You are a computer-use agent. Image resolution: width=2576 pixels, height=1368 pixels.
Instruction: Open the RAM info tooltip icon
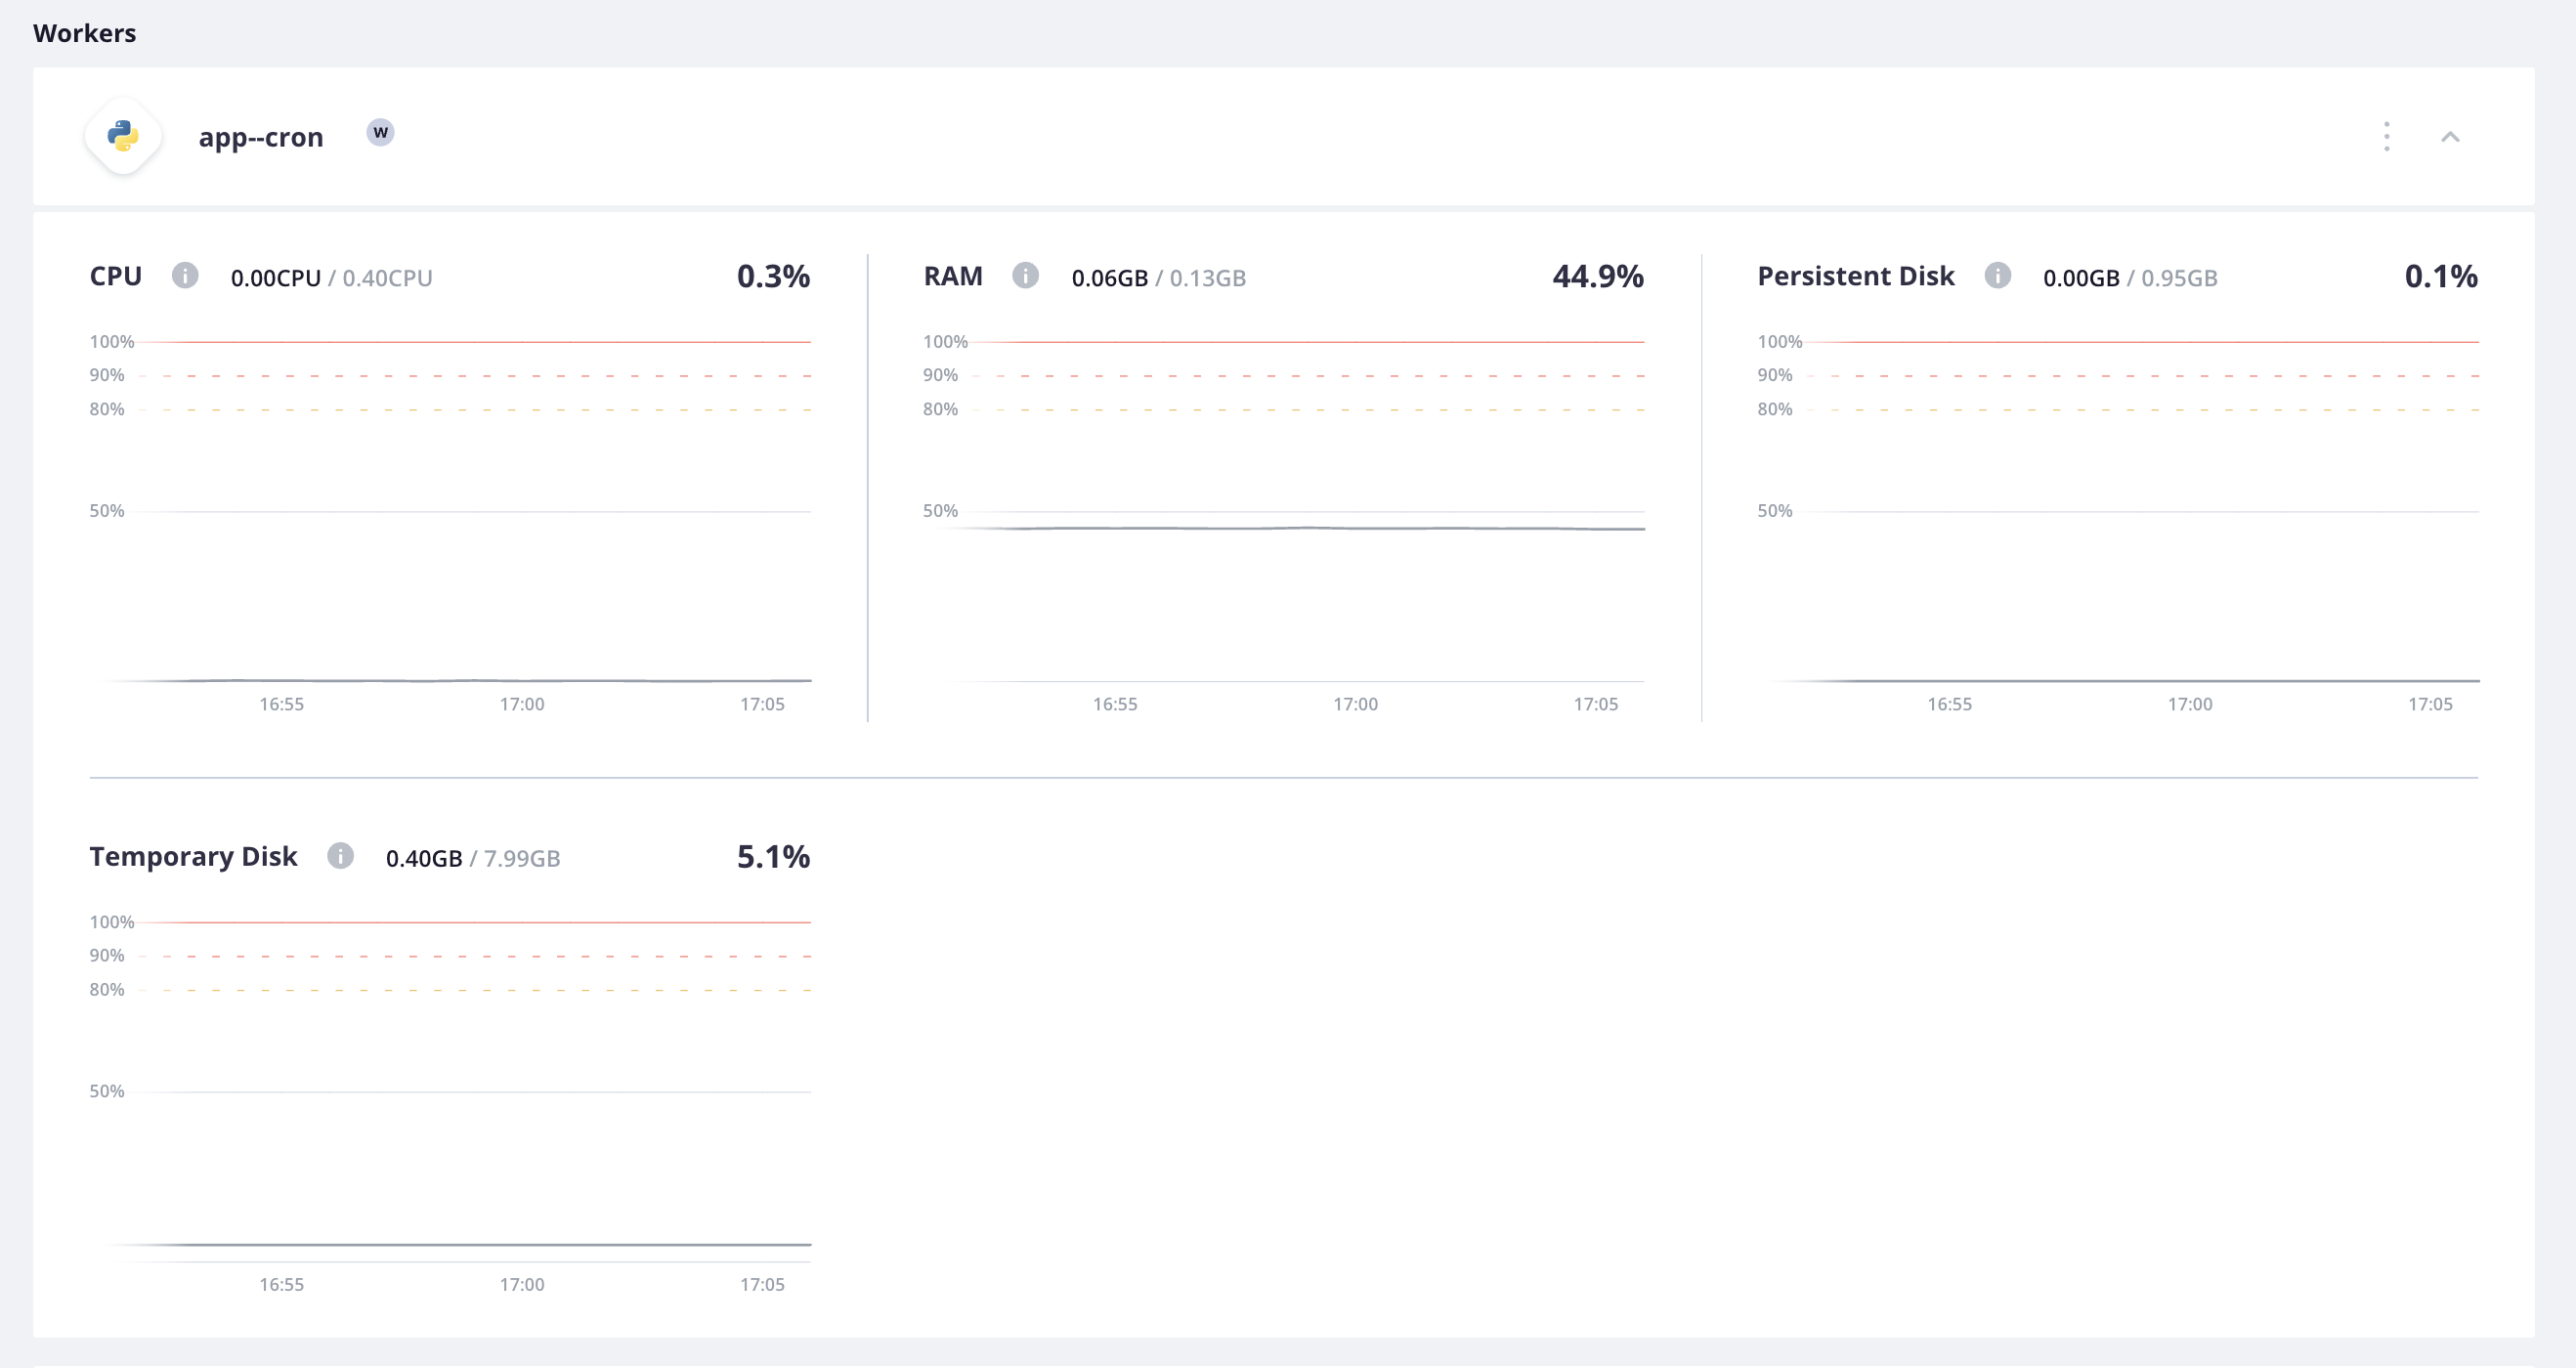pos(1025,277)
